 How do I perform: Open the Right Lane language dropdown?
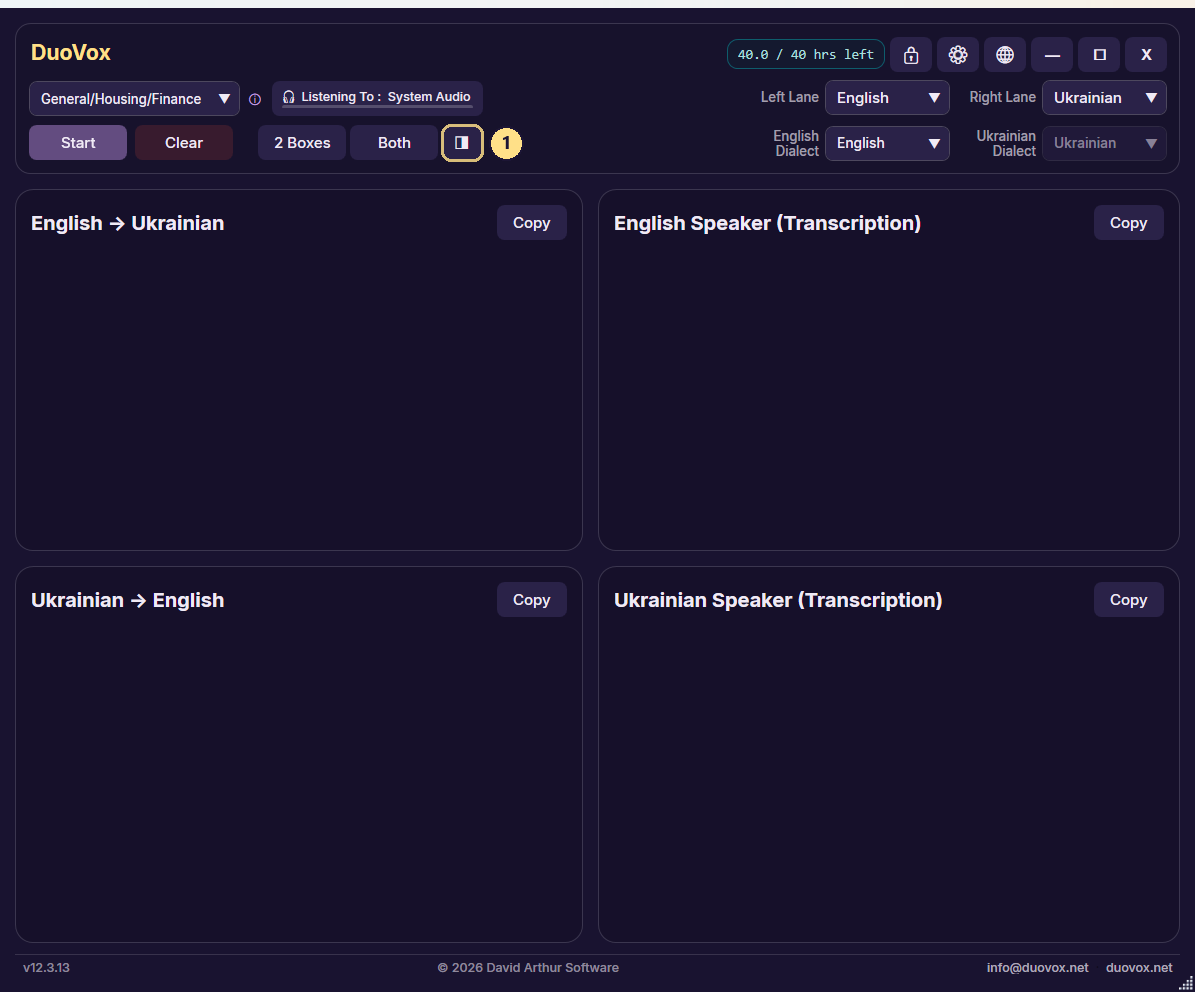coord(1104,98)
